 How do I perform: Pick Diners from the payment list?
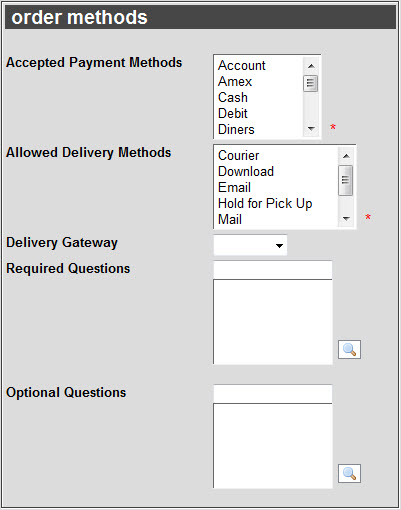tap(236, 129)
